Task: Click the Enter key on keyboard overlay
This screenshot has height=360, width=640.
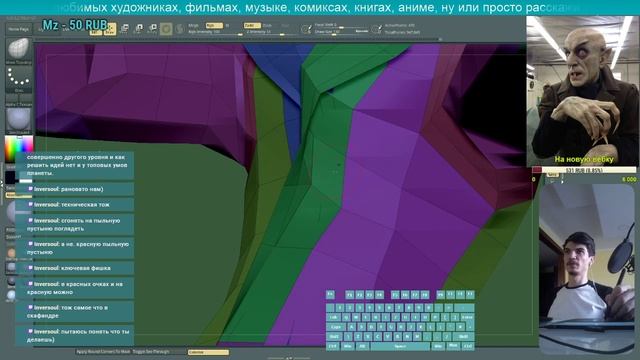Action: click(467, 317)
